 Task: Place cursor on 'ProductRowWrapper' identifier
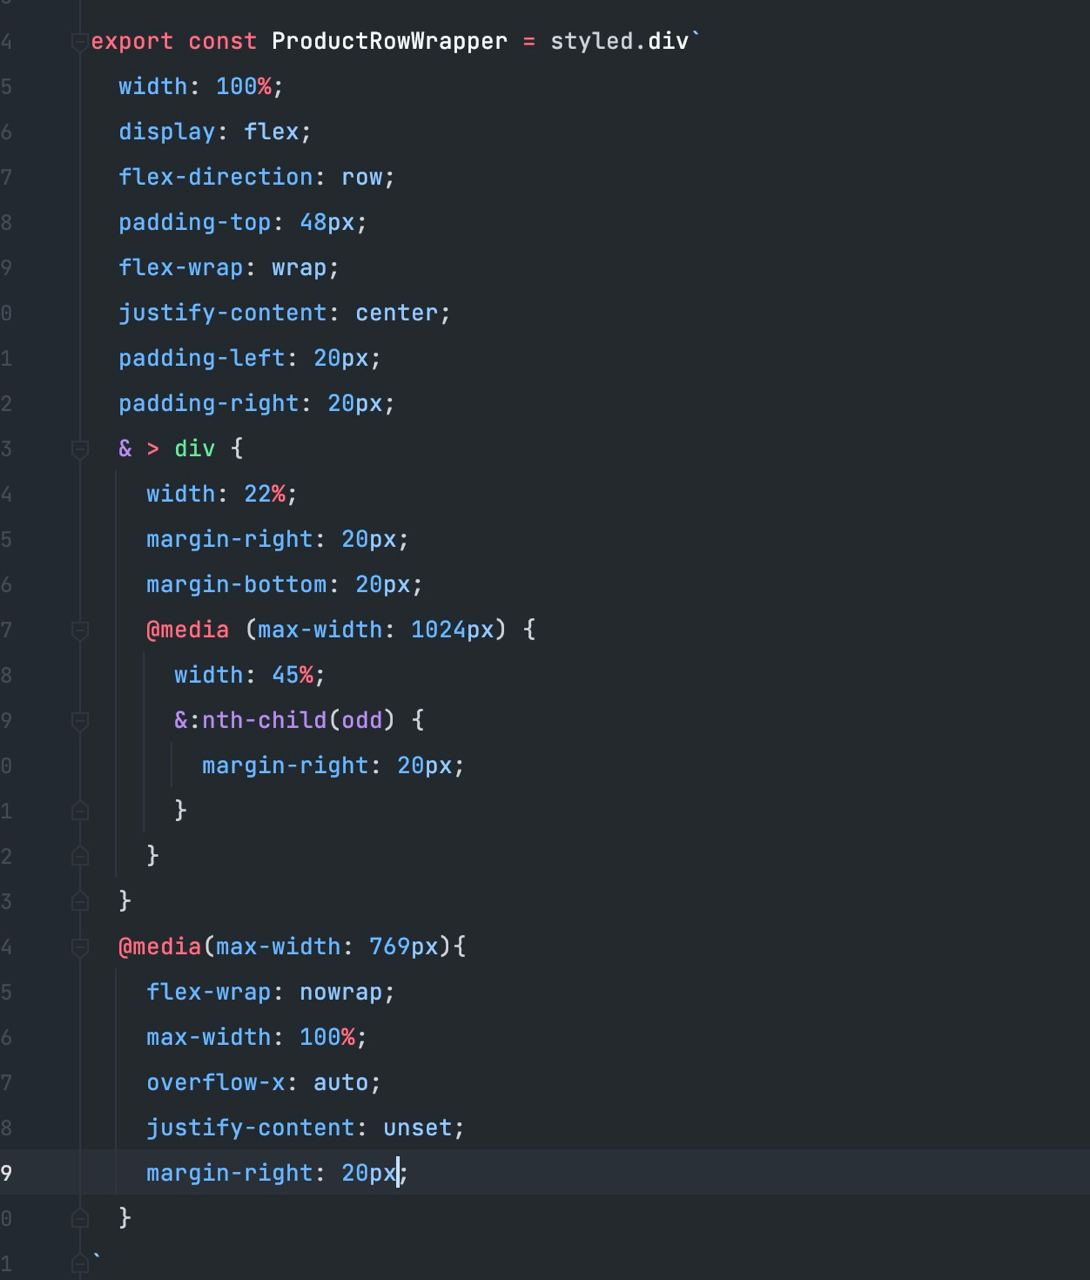[389, 42]
